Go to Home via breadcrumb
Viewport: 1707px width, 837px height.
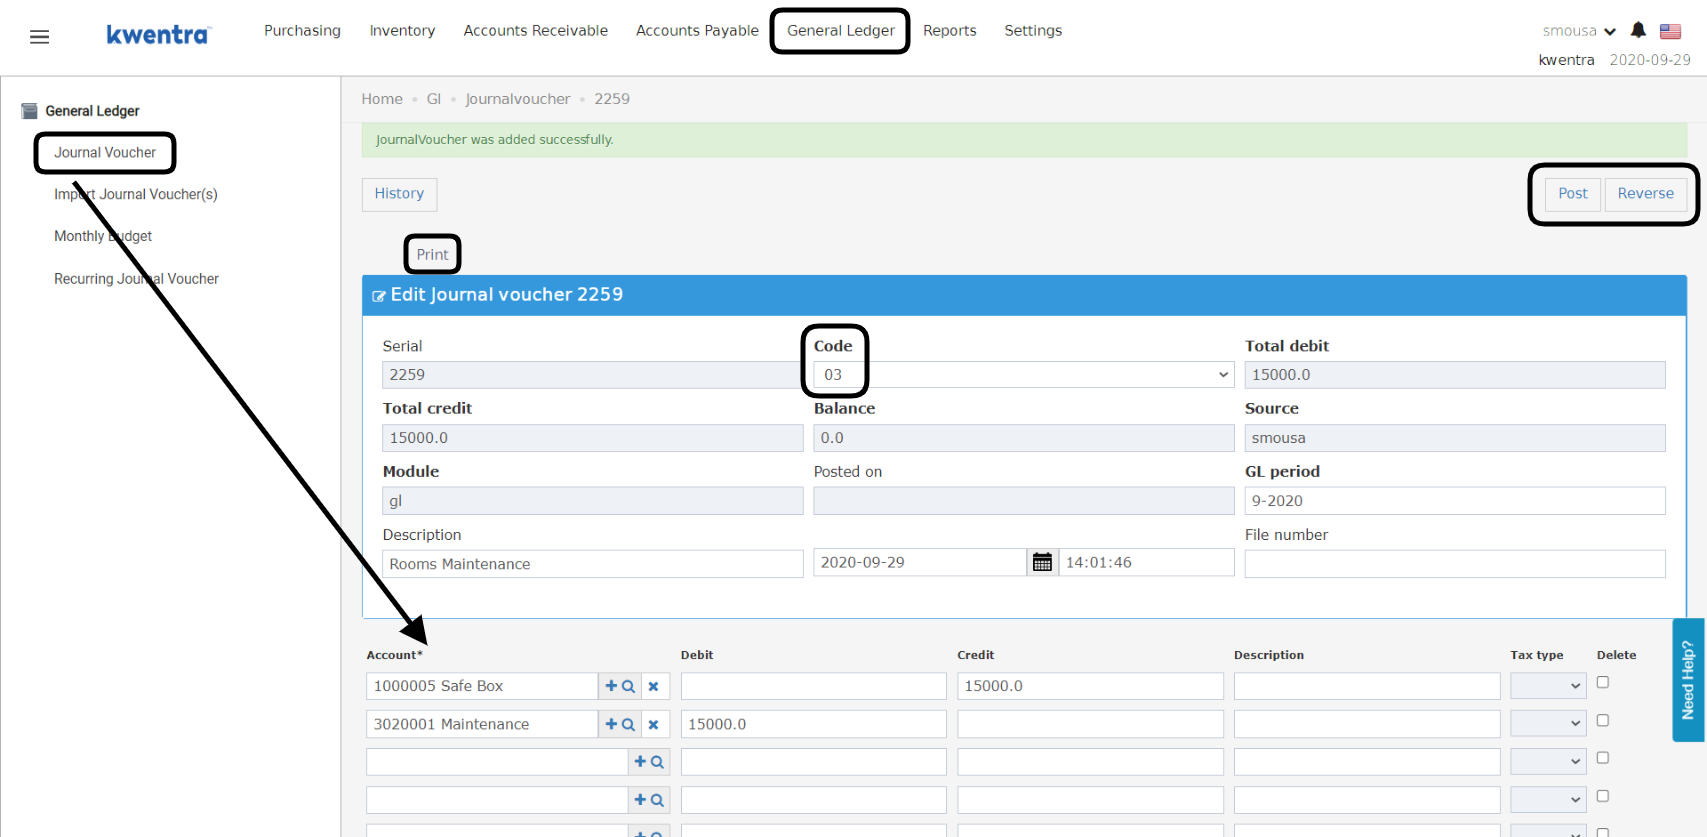pyautogui.click(x=382, y=99)
